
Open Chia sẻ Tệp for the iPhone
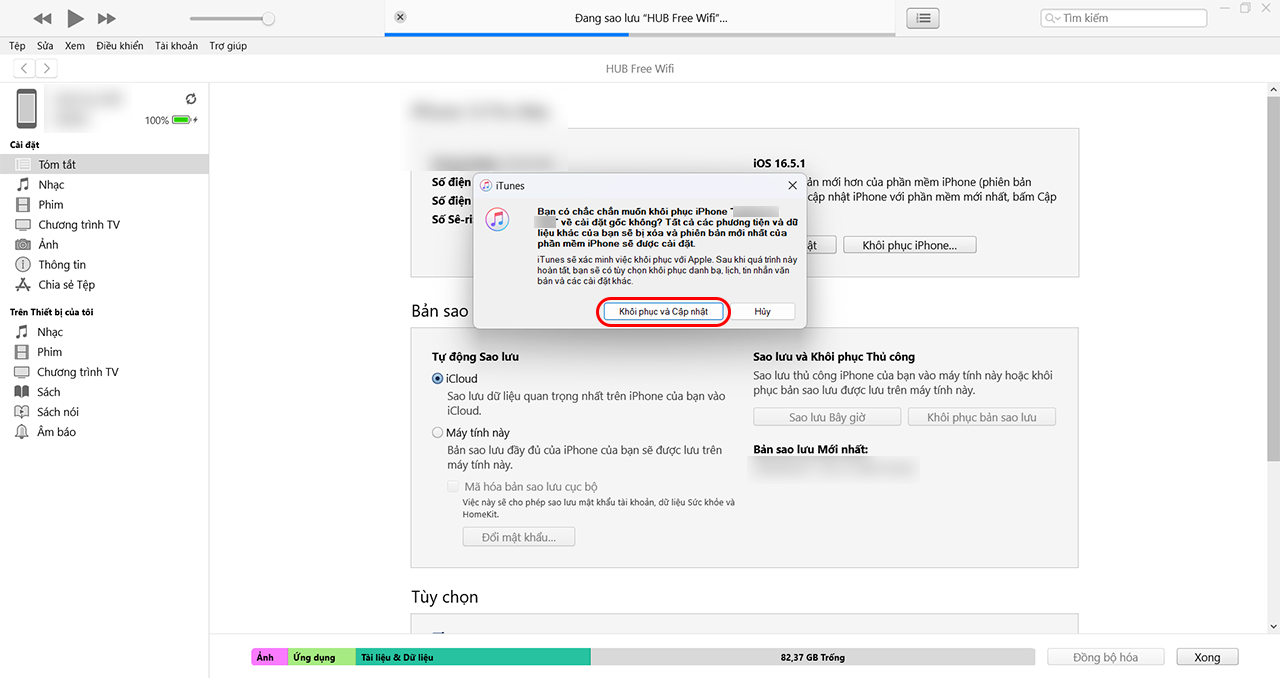coord(67,285)
